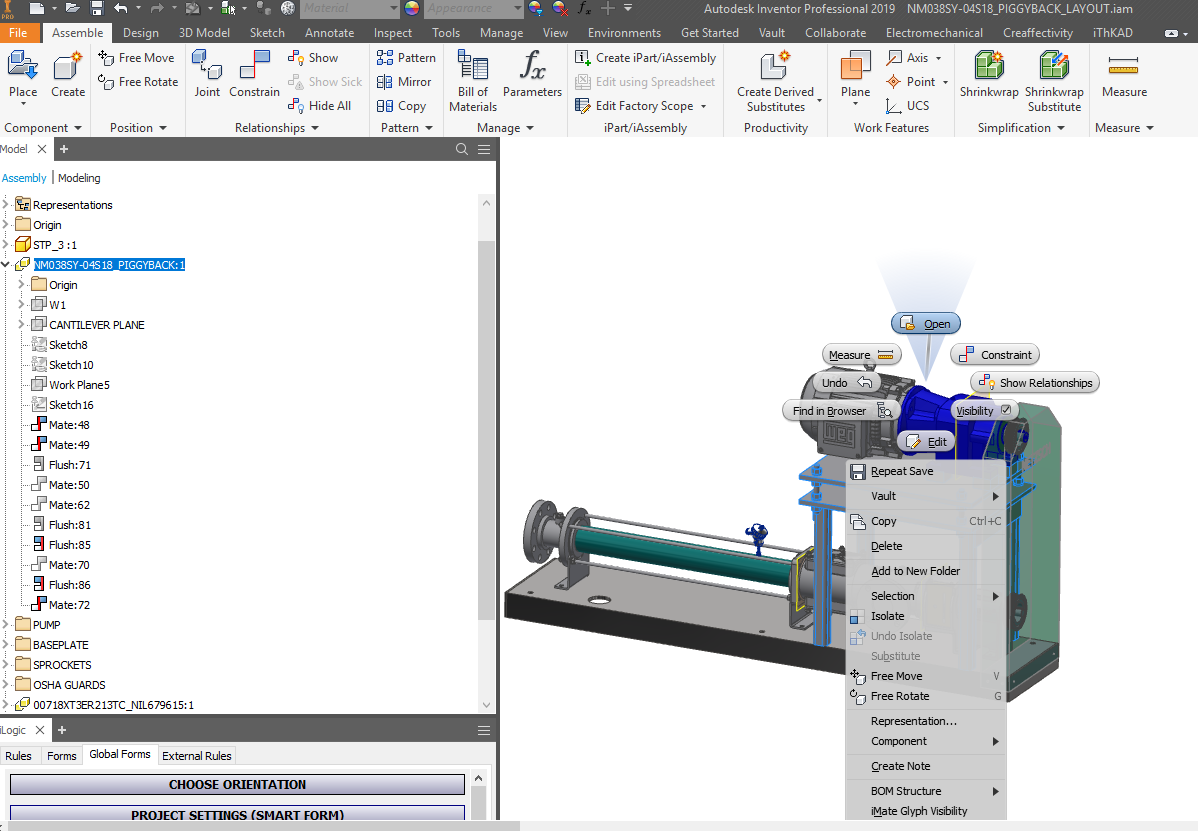Expand the OSHA GUARDS folder
Screen dimensions: 1198x831
tap(5, 684)
